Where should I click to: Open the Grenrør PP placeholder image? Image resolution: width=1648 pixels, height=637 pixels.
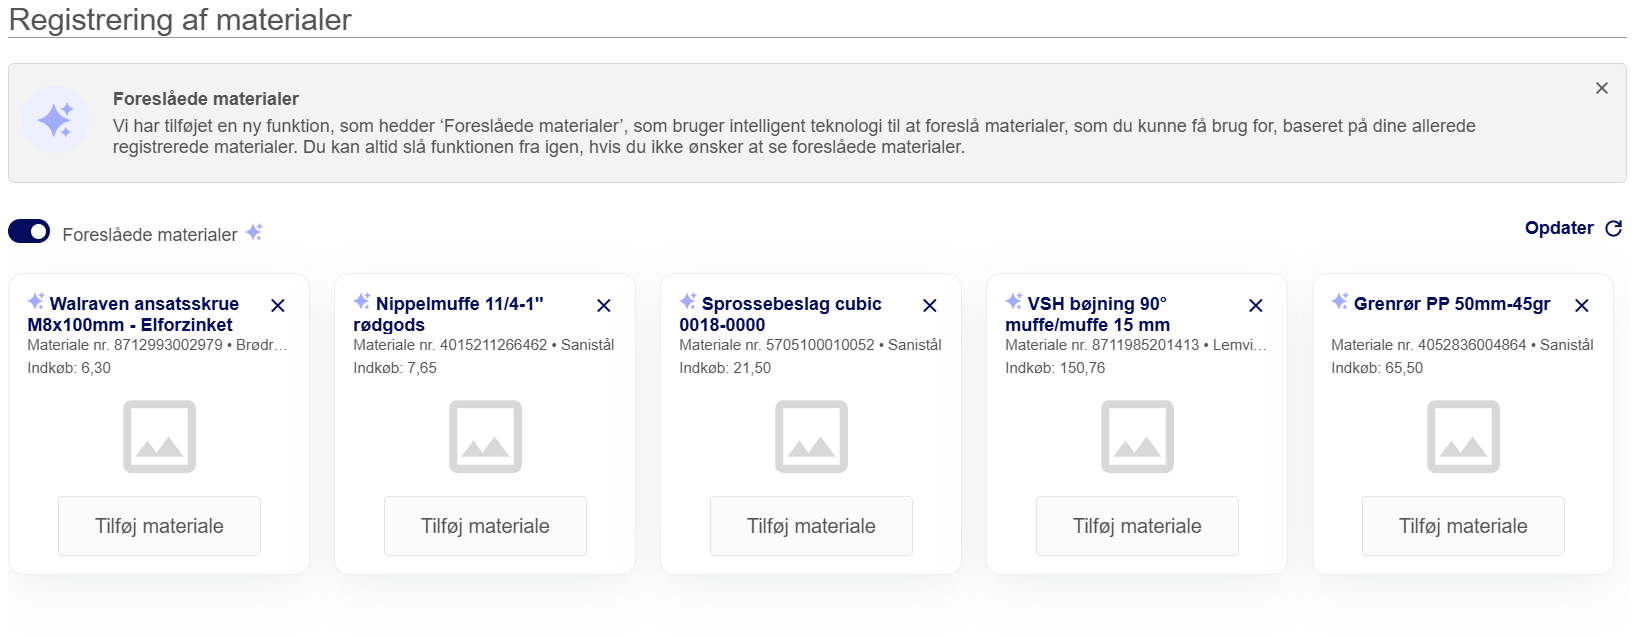(x=1463, y=436)
